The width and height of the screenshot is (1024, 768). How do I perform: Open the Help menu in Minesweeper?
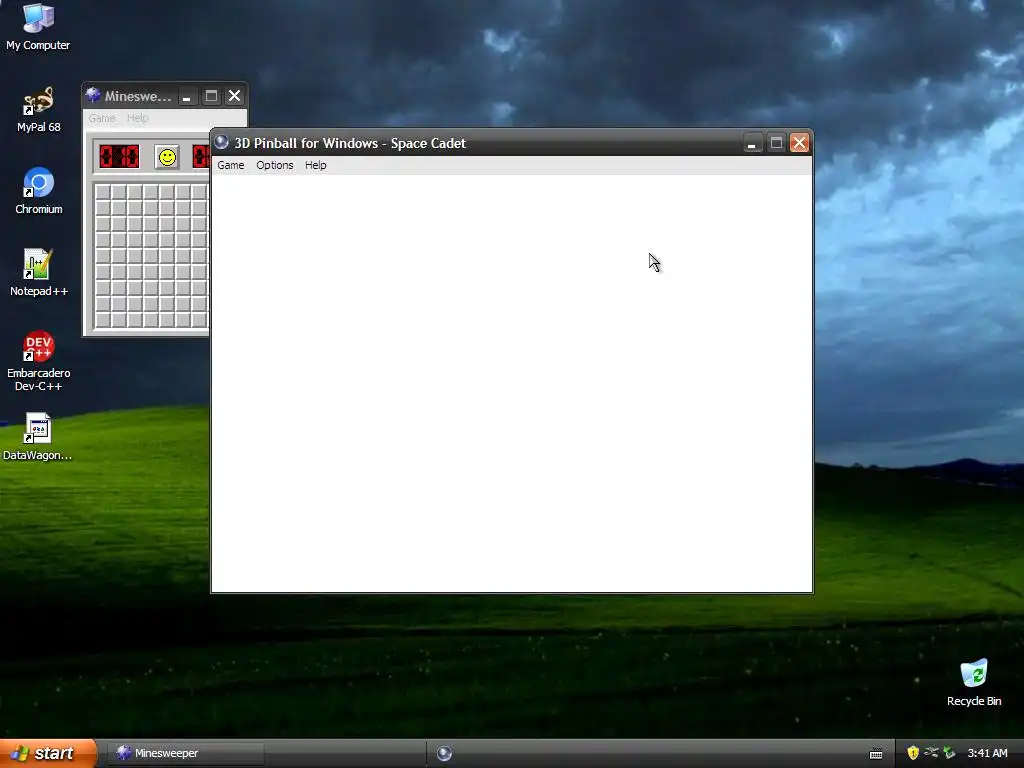pos(137,118)
